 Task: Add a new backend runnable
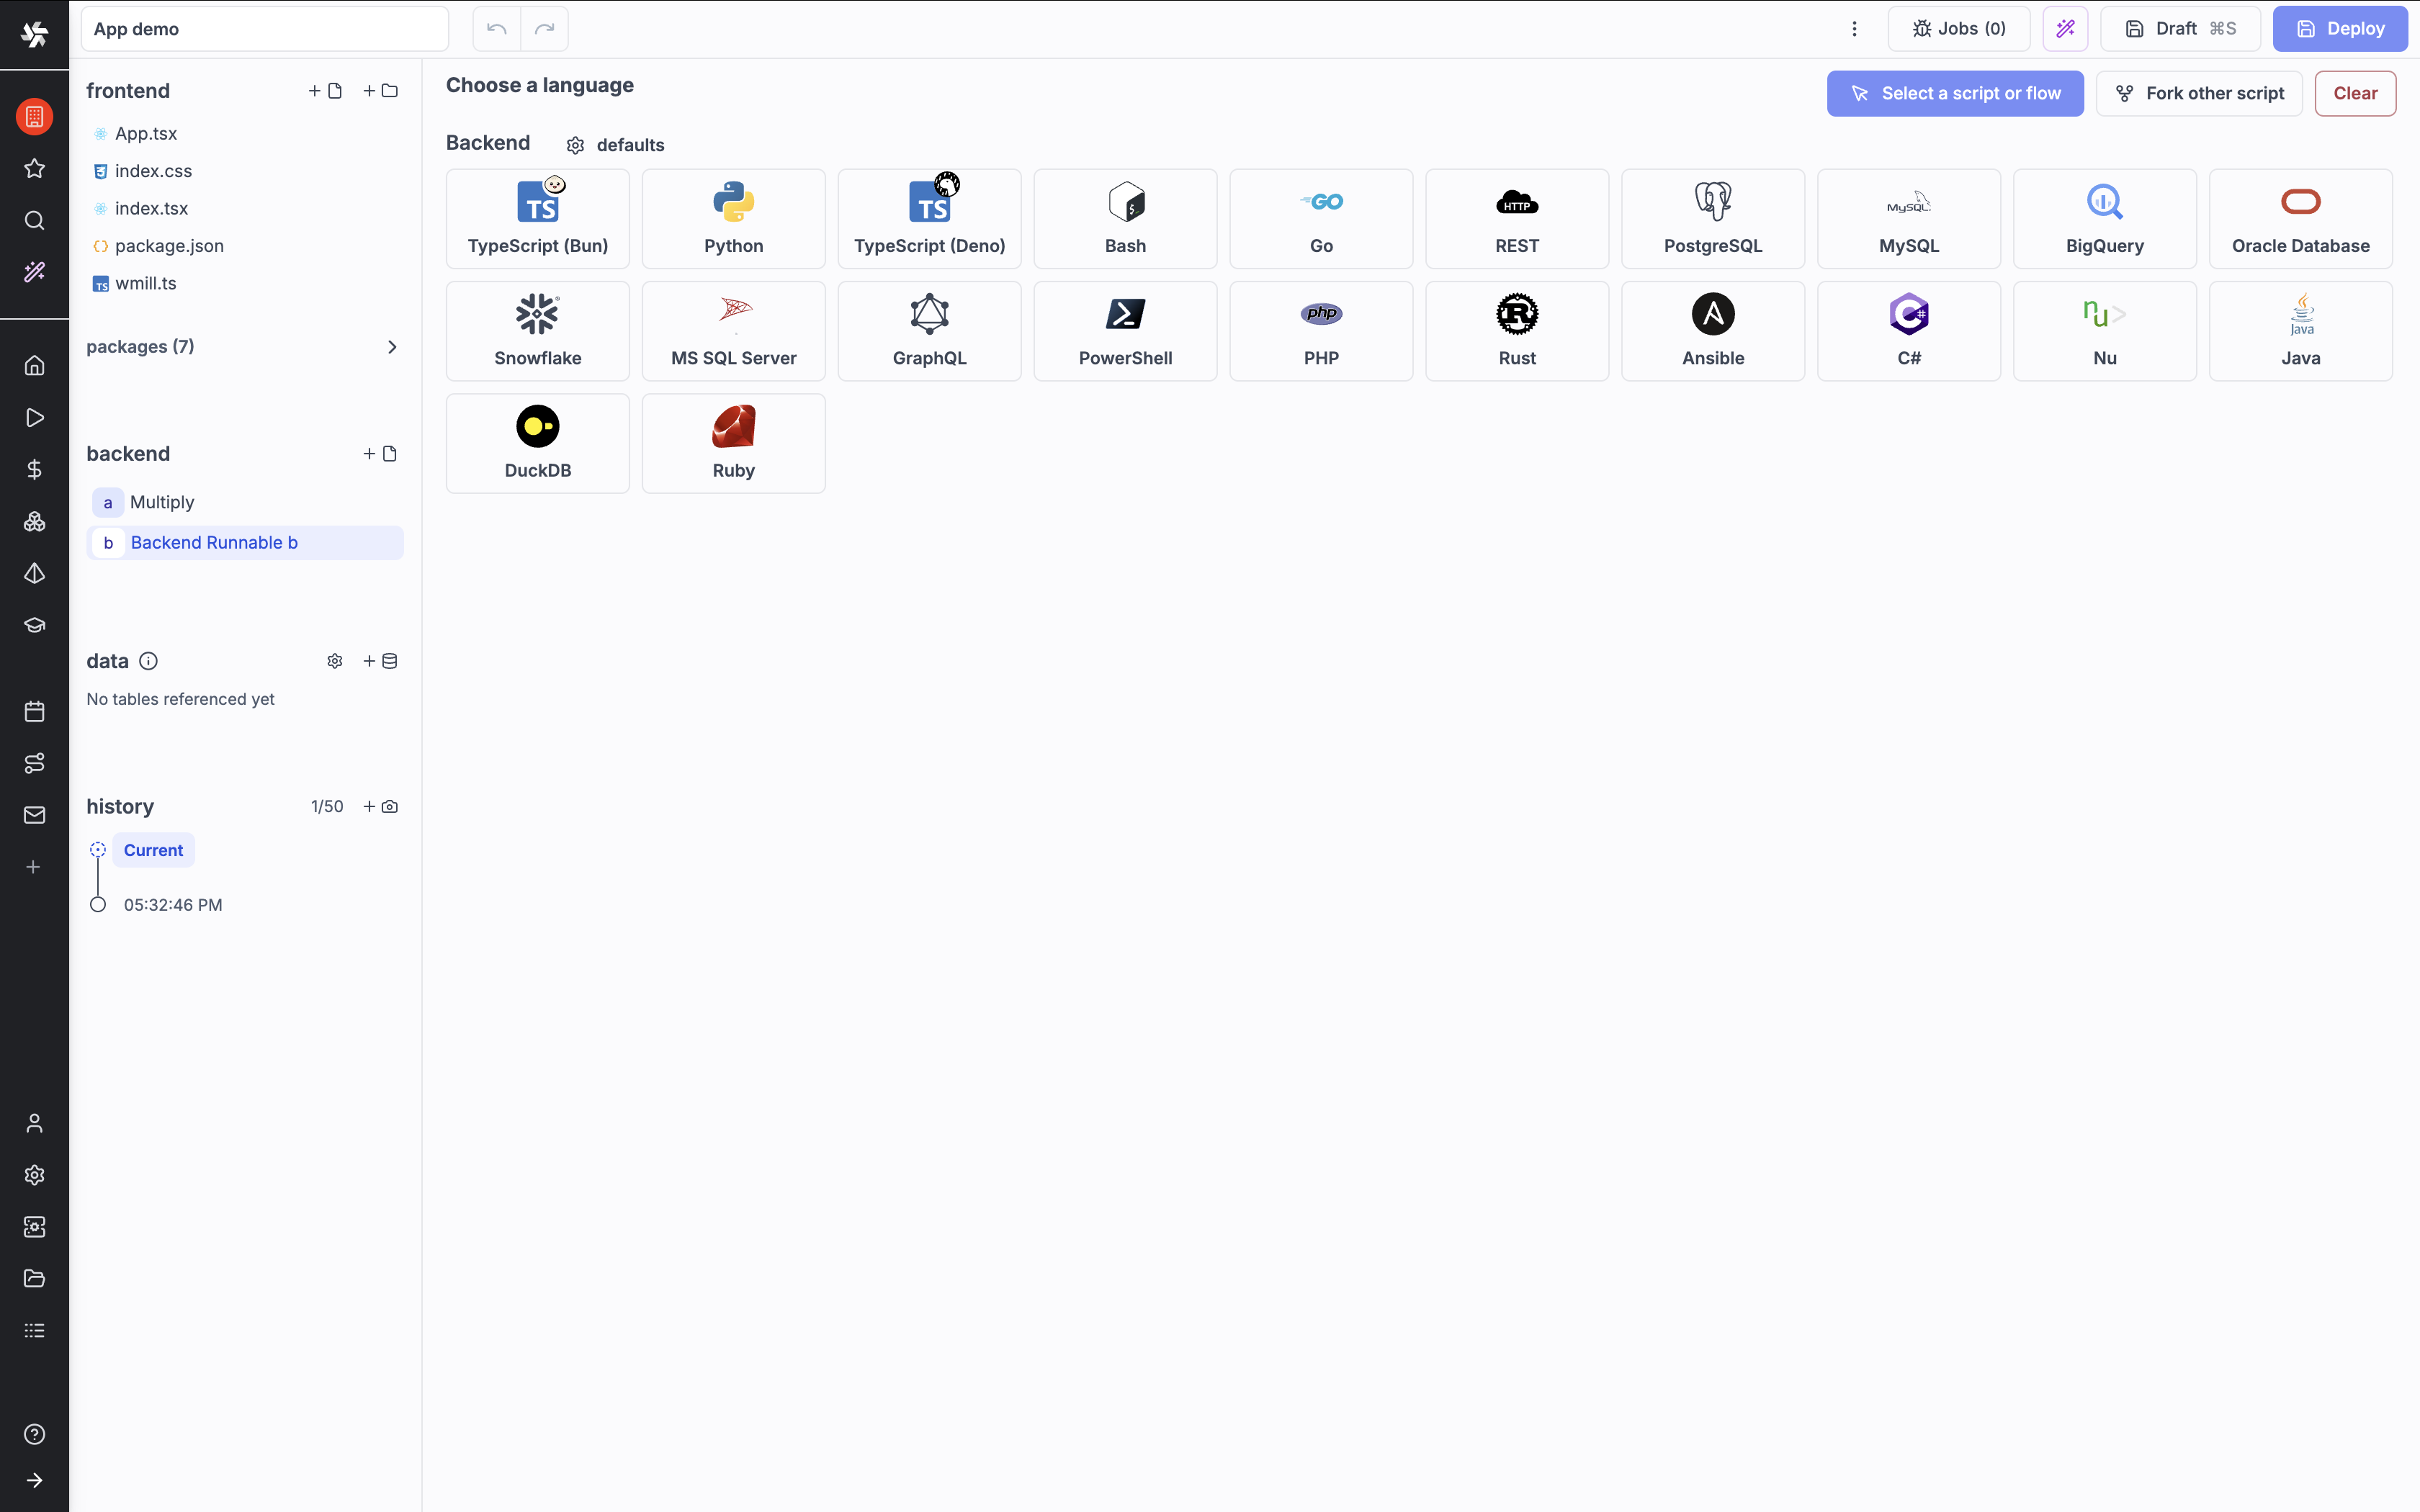pos(380,454)
